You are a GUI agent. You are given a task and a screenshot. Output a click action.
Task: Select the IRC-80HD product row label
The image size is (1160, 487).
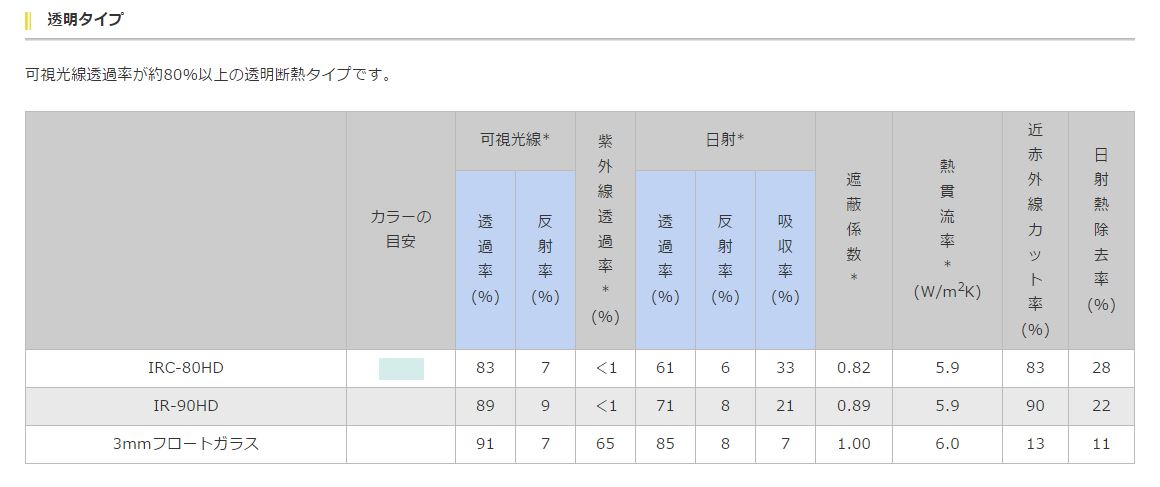[186, 368]
